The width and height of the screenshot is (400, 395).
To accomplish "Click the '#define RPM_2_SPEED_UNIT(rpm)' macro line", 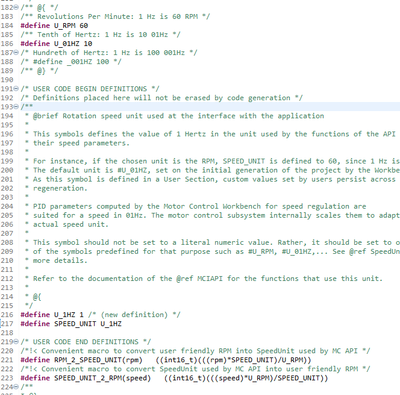I will point(166,360).
